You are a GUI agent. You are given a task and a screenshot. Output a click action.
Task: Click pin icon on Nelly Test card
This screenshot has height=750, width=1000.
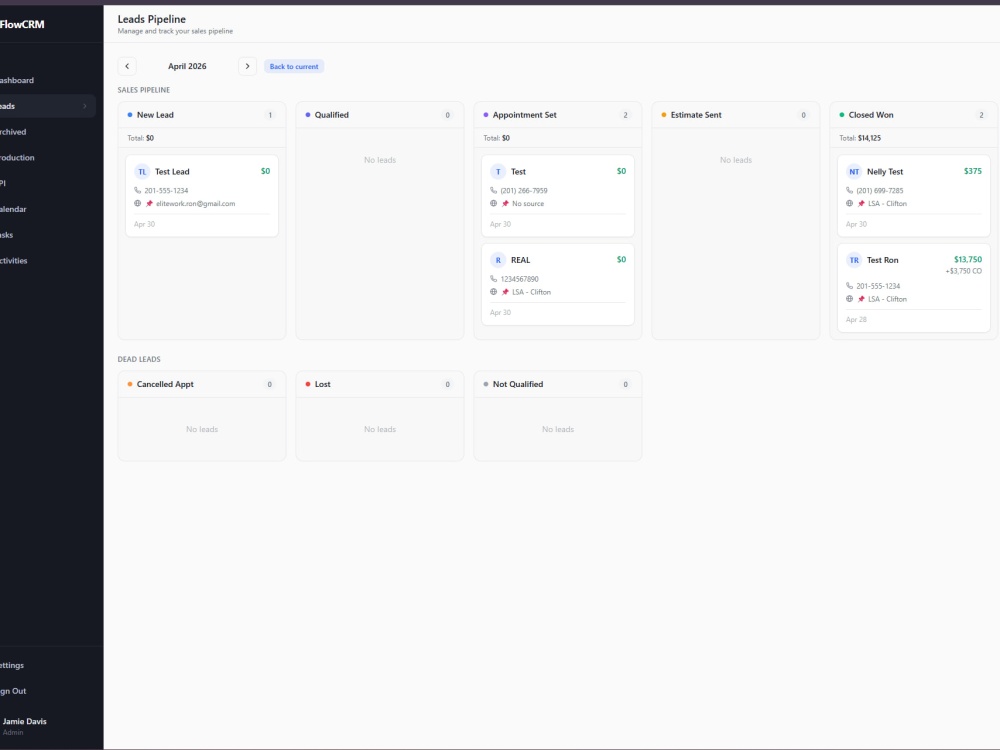pos(861,203)
